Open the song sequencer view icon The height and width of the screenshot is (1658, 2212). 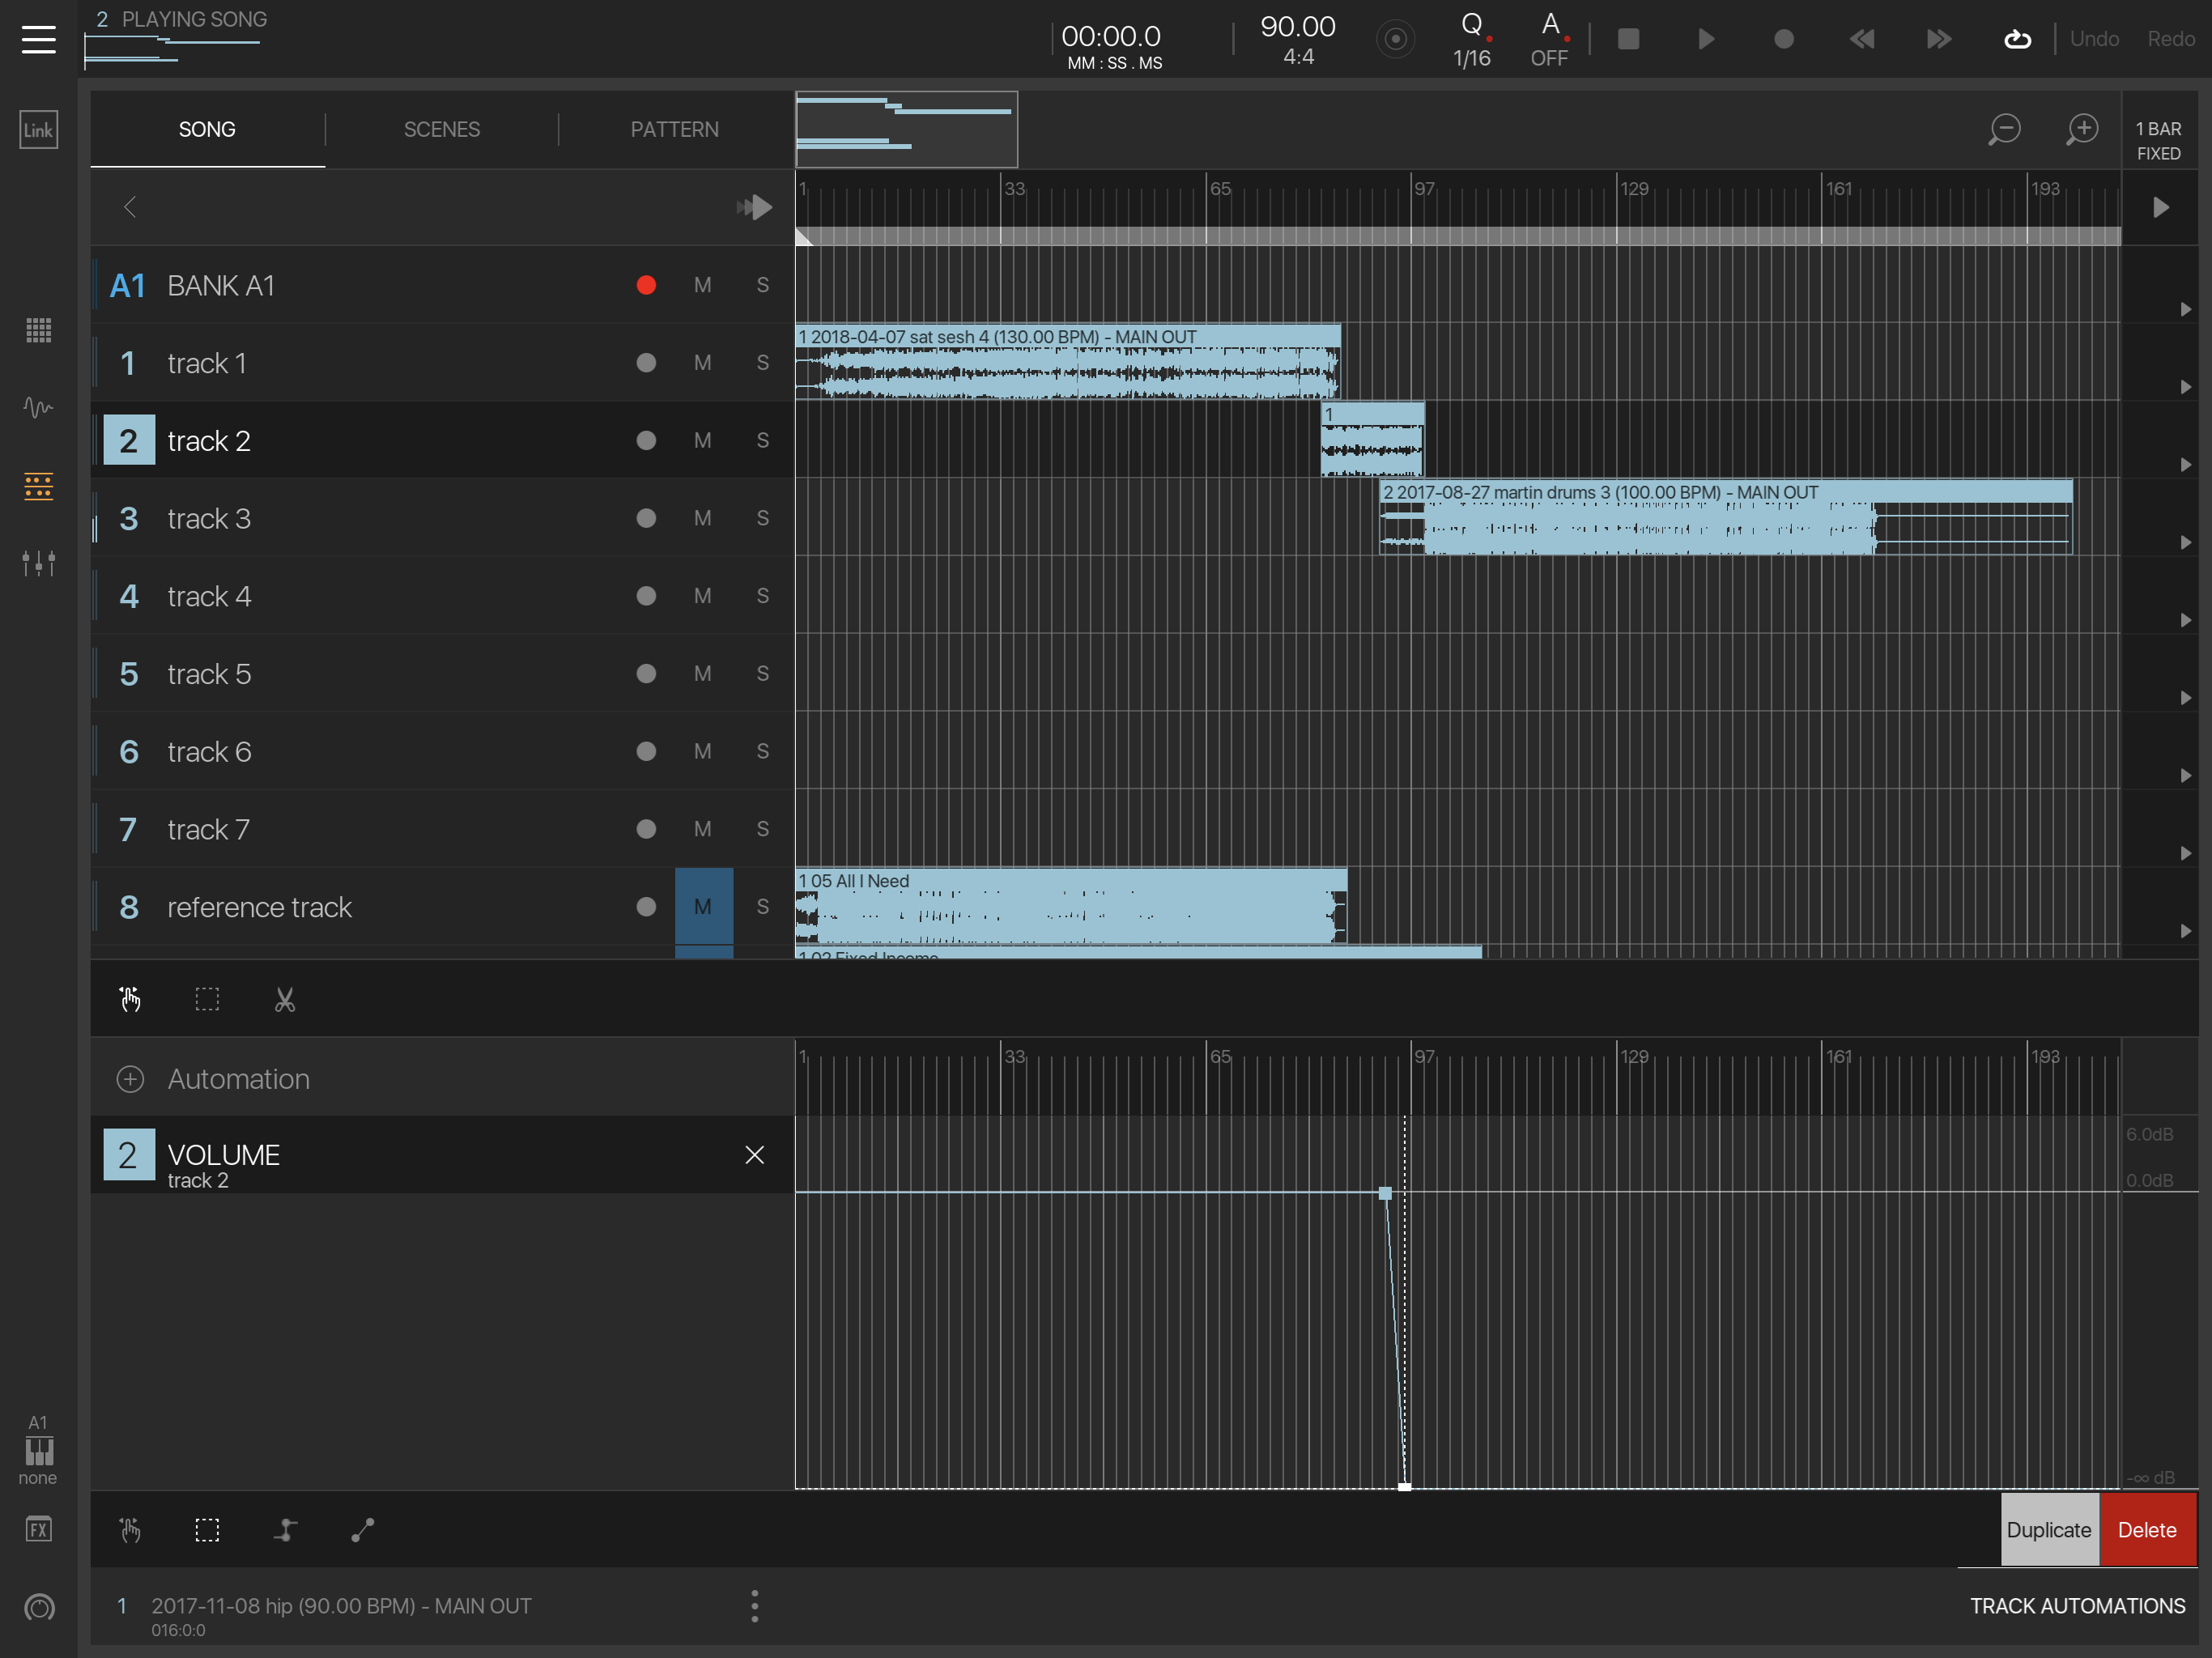coord(38,486)
